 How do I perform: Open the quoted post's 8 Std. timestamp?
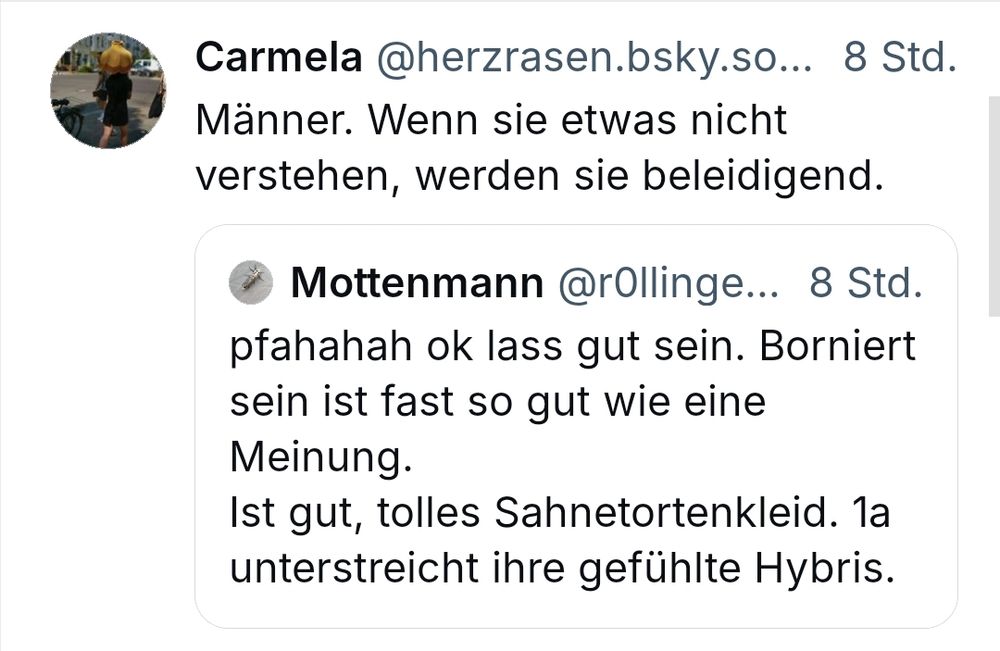[x=855, y=283]
